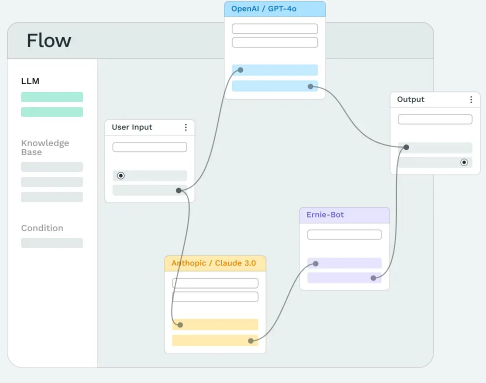Click the Ernie-Bot node output connector dot
The image size is (486, 383).
coord(373,278)
